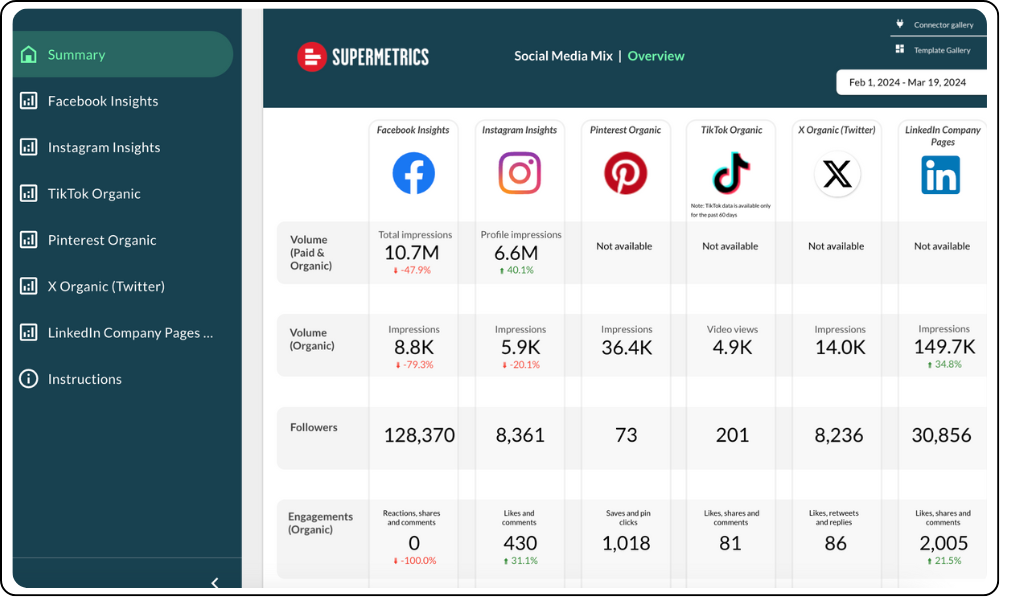Screen dimensions: 1017x605
Task: Open the Facebook Insights page
Action: [103, 101]
